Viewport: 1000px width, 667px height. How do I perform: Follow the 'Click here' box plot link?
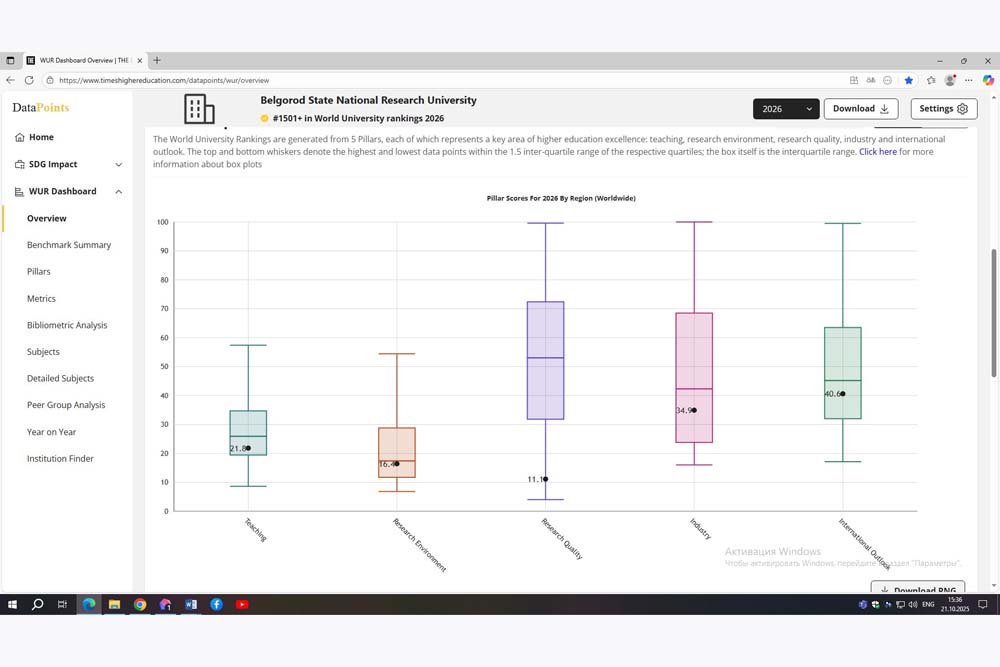(877, 152)
